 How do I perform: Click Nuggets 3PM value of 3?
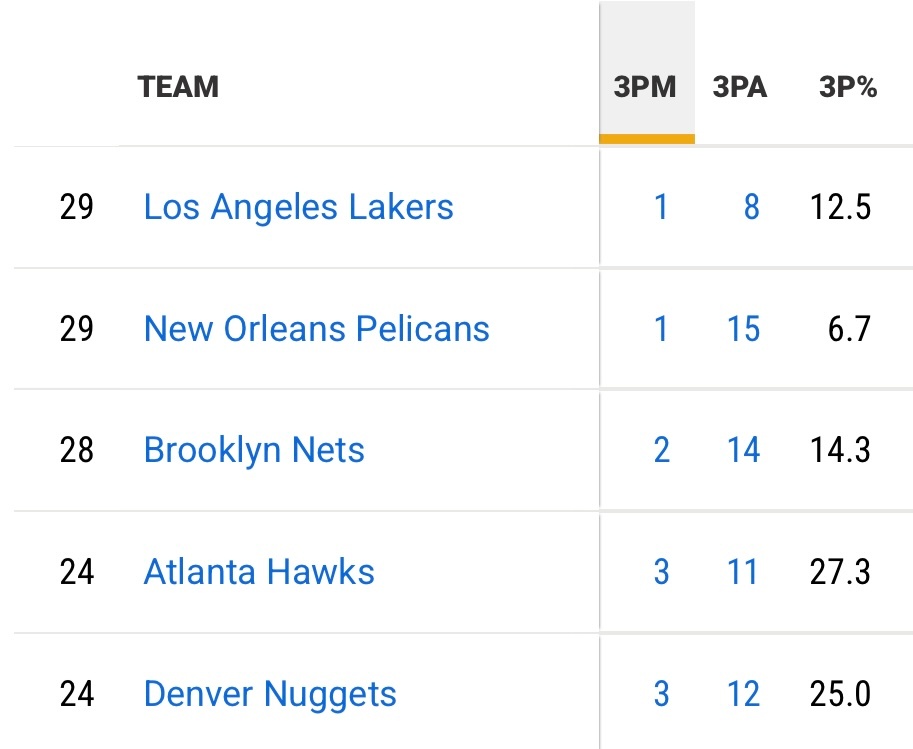point(661,694)
